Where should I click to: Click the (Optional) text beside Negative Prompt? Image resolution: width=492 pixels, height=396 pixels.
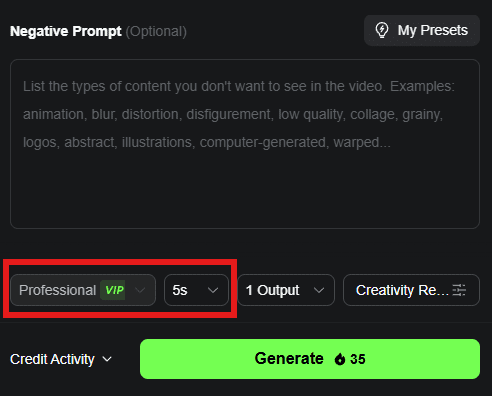156,31
